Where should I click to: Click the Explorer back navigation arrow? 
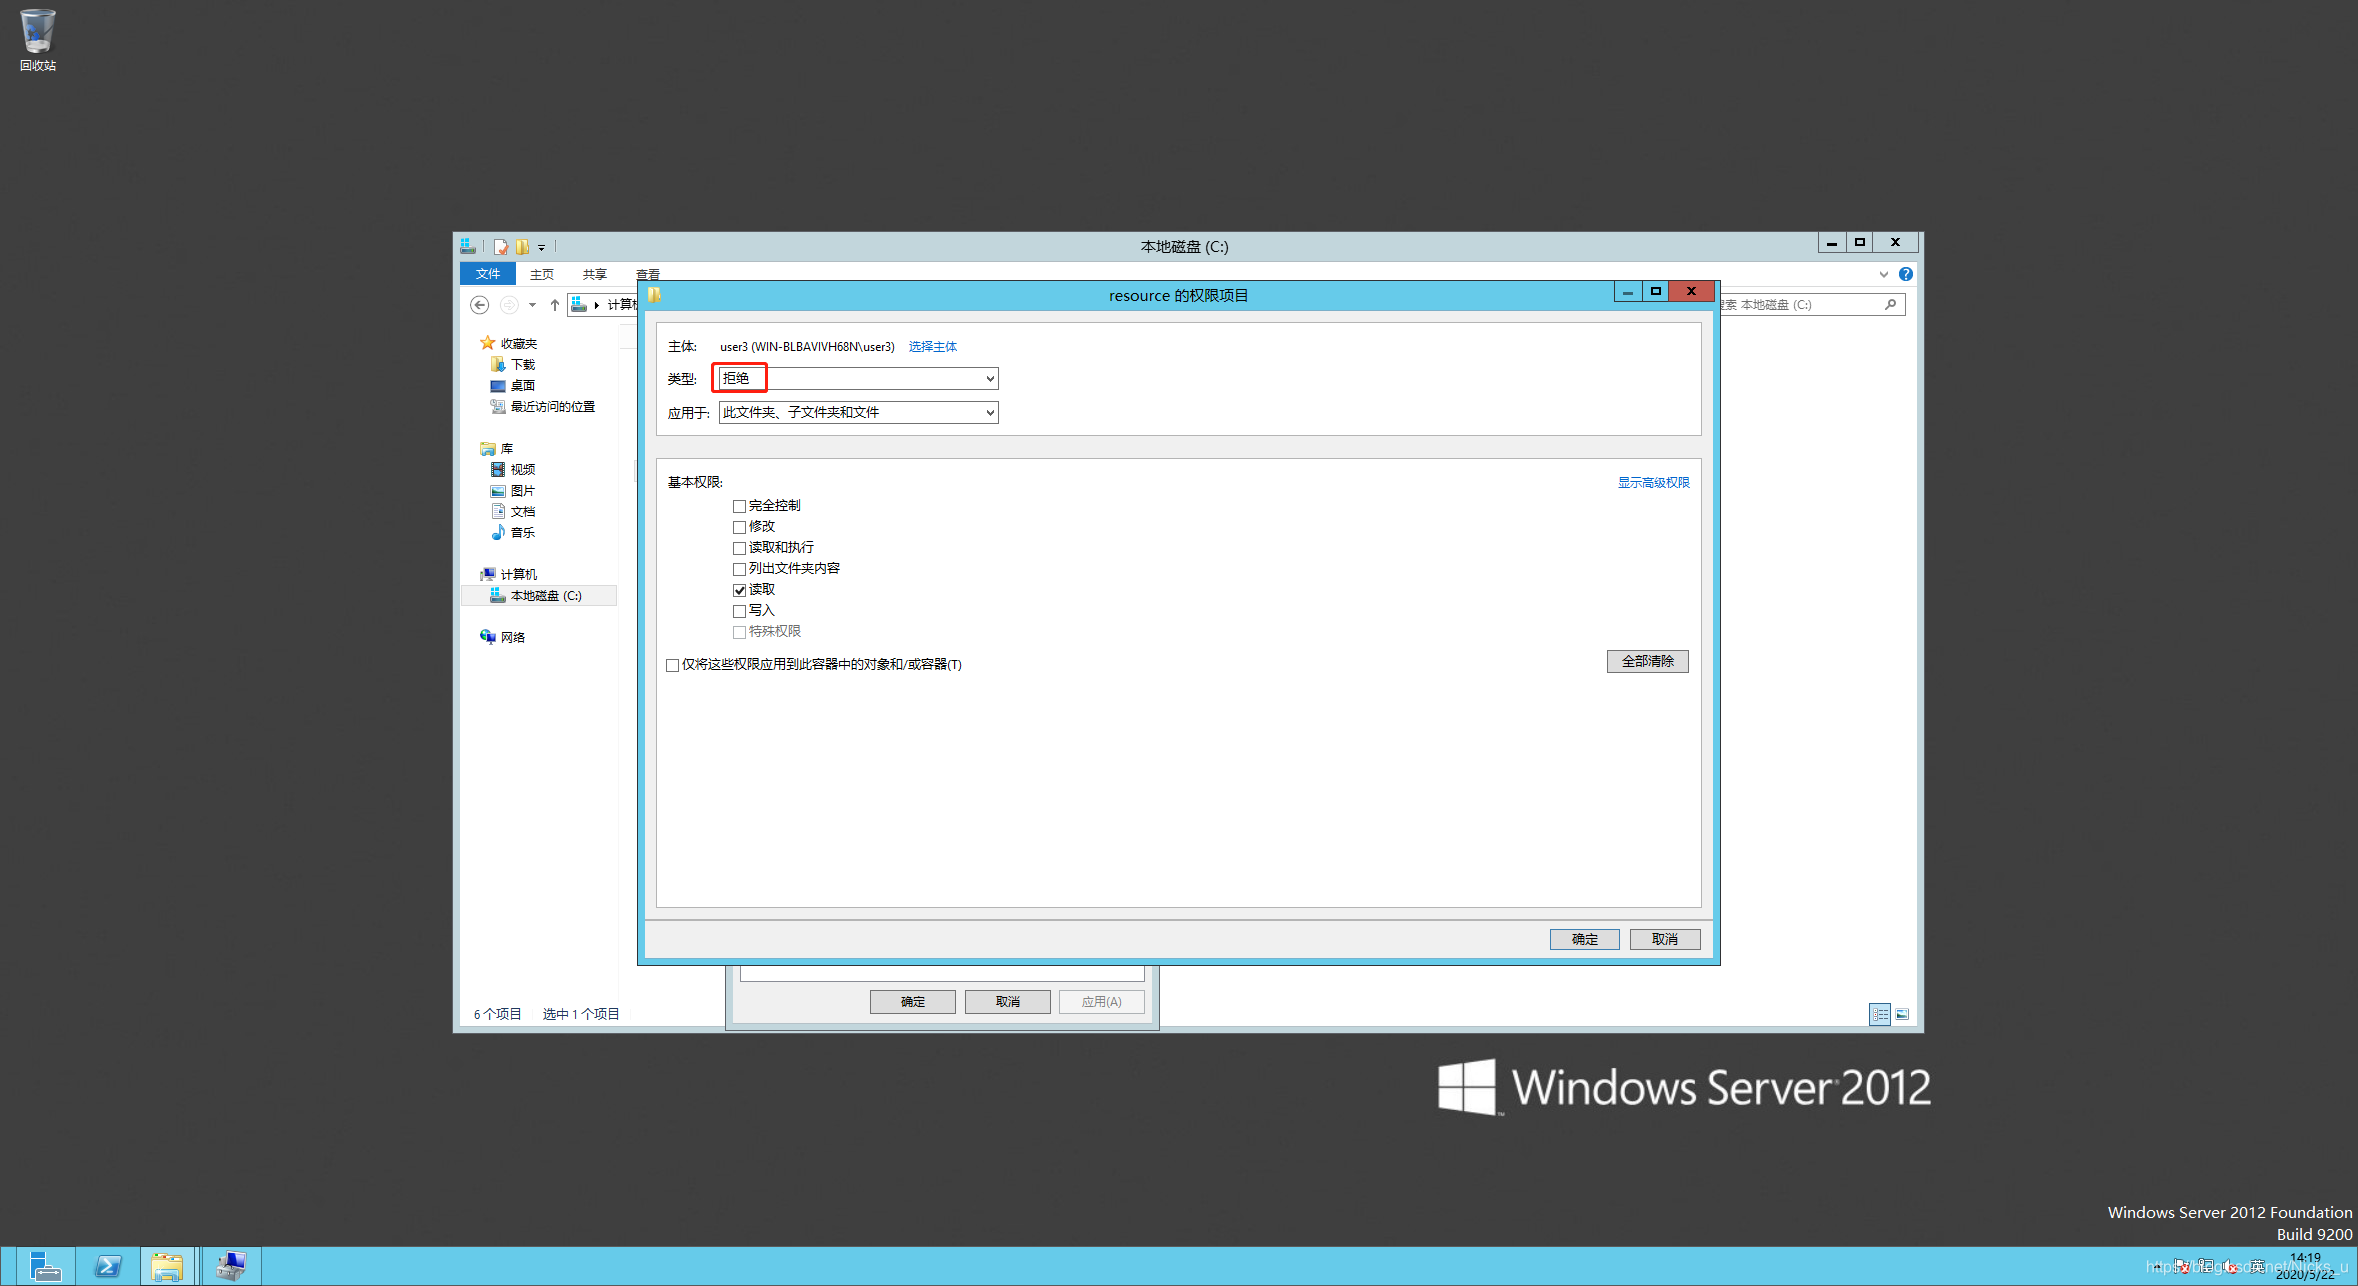480,305
